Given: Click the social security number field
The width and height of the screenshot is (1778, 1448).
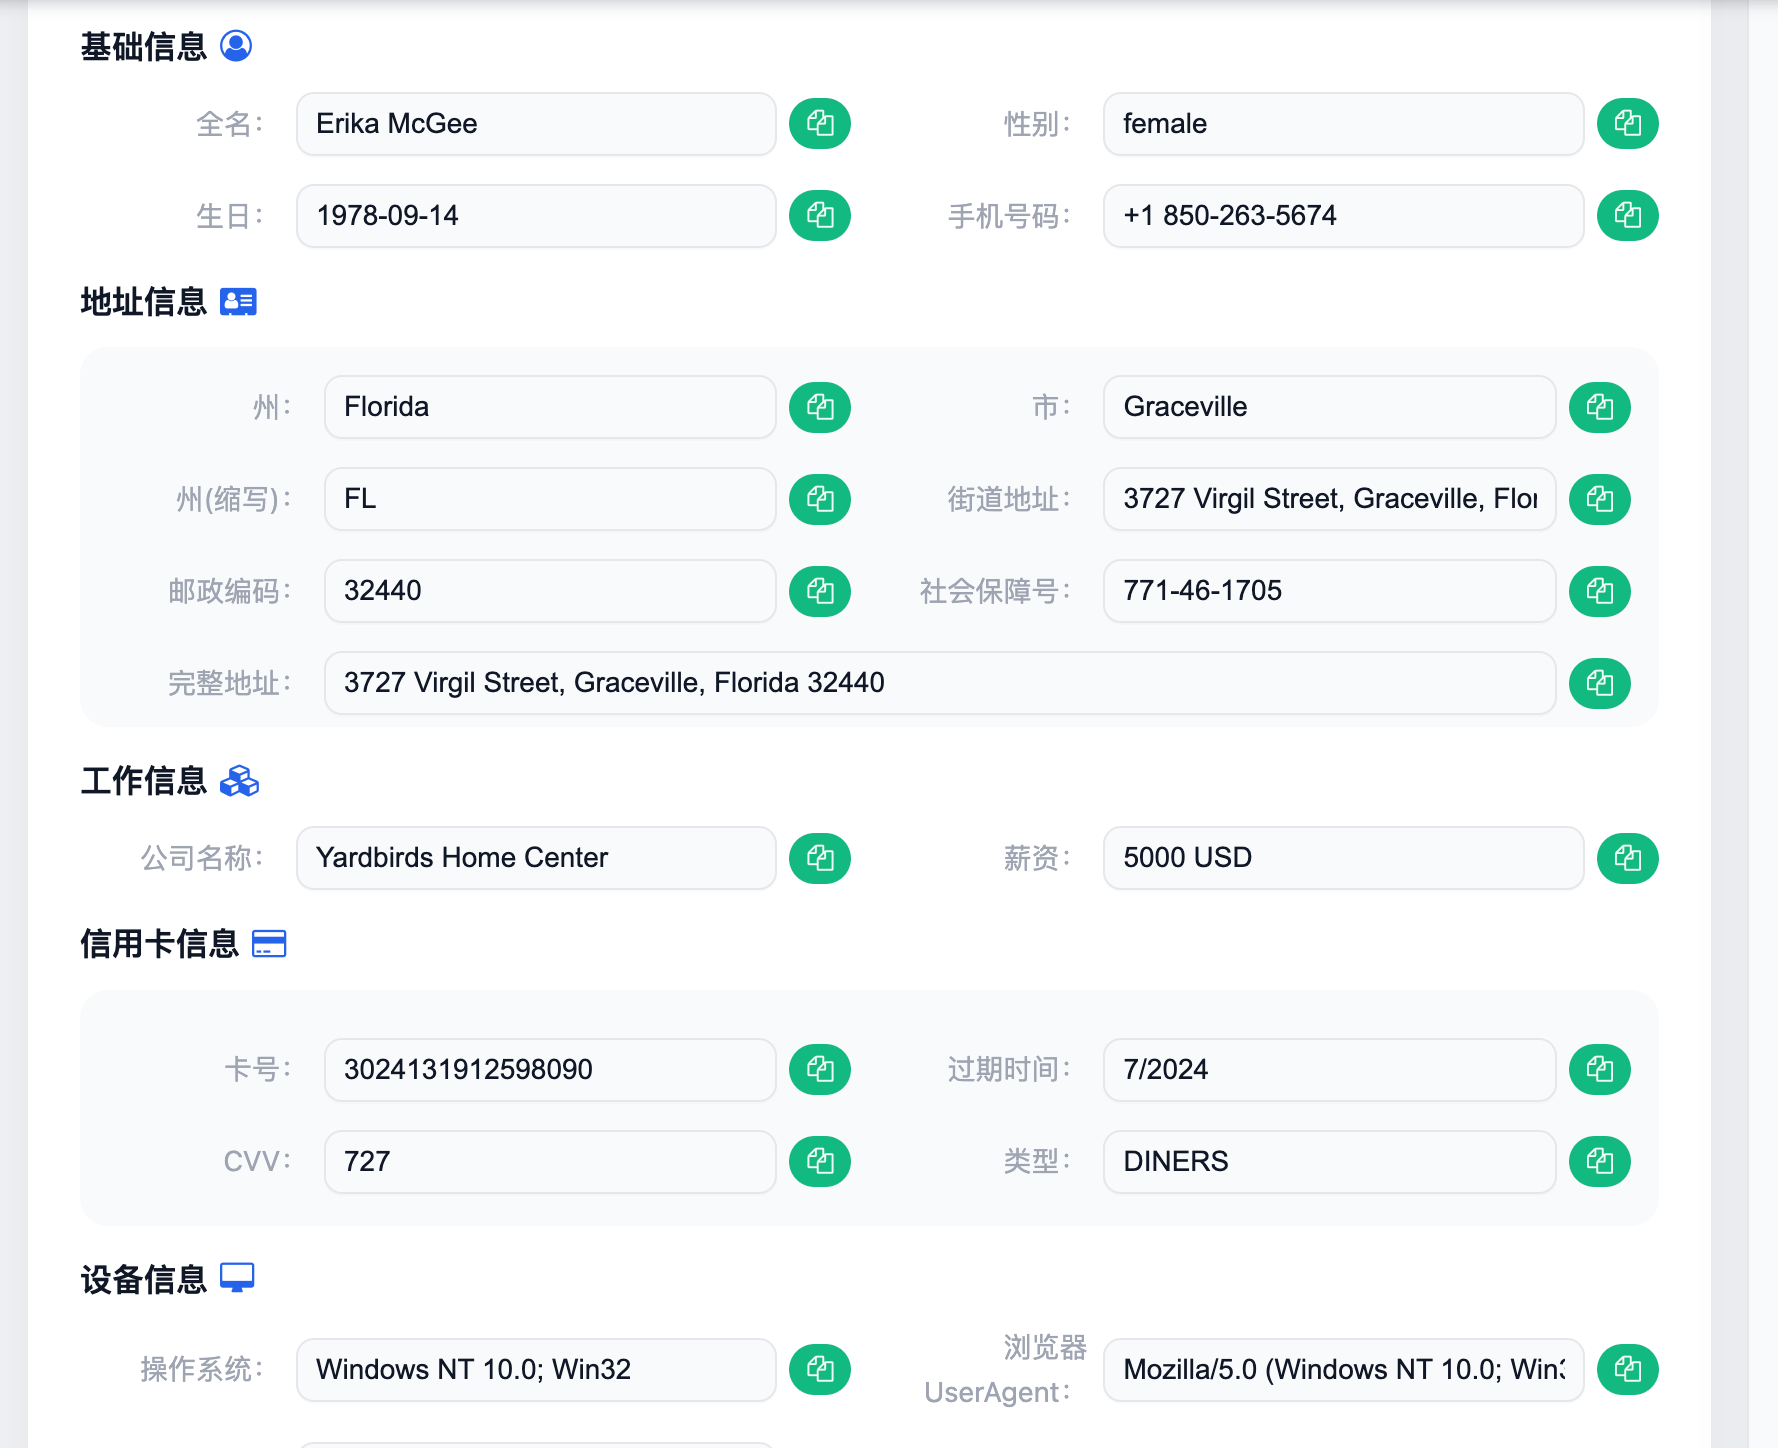Looking at the screenshot, I should tap(1330, 591).
